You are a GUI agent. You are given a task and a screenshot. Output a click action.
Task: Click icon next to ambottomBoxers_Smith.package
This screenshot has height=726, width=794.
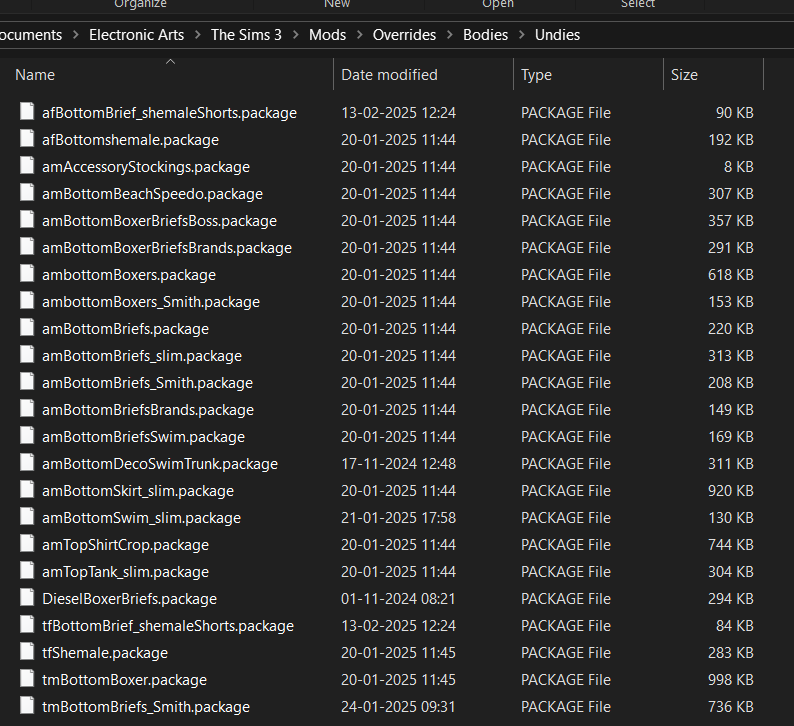27,300
